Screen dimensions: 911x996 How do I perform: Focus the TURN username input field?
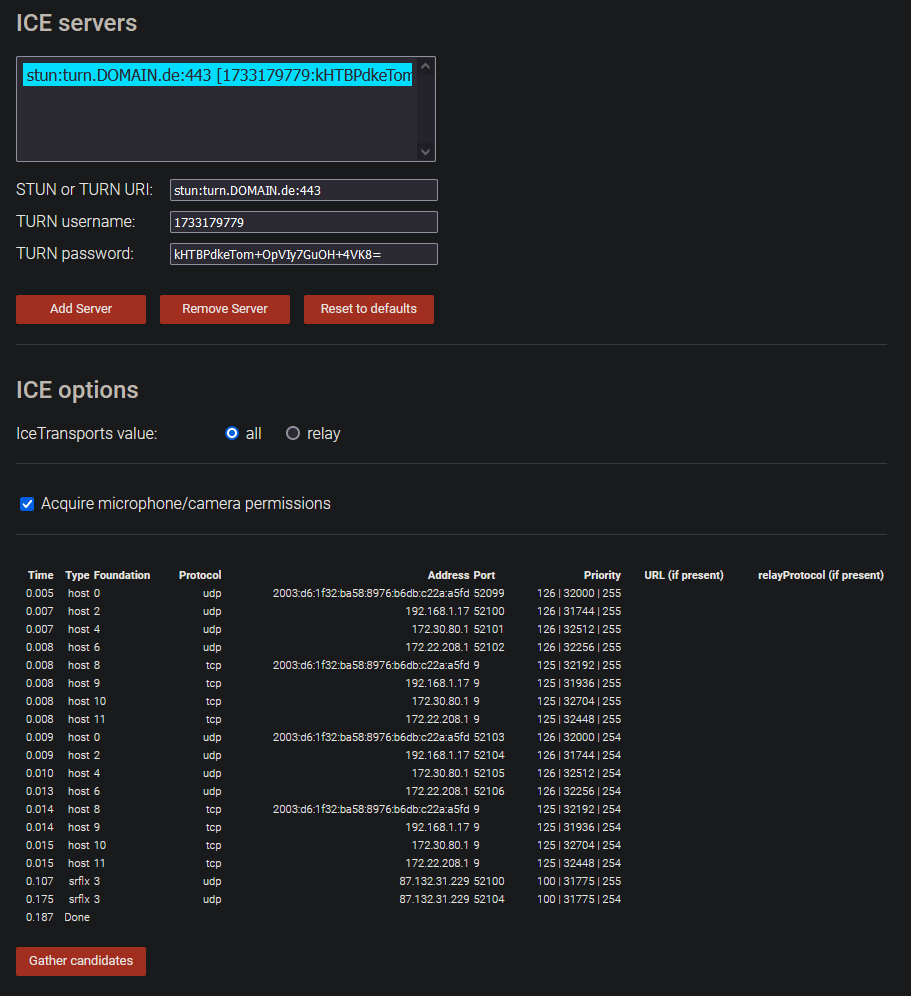303,222
